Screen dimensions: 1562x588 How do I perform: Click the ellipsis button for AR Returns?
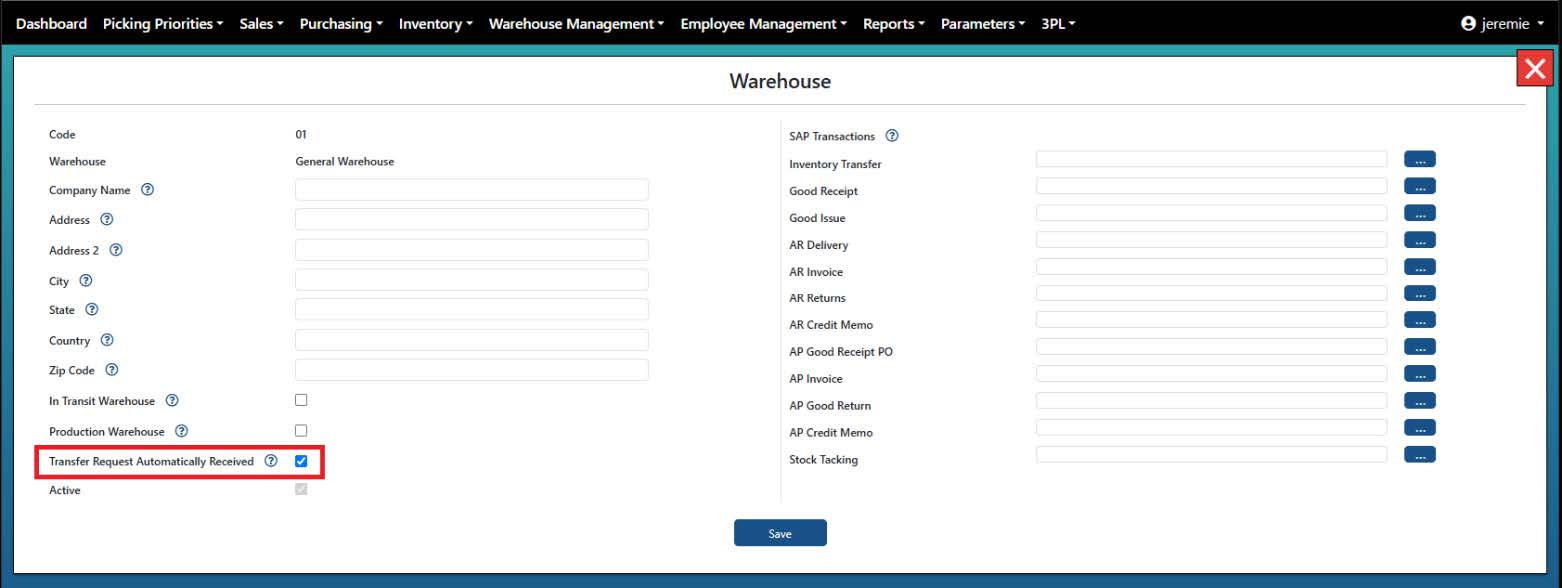pyautogui.click(x=1420, y=293)
